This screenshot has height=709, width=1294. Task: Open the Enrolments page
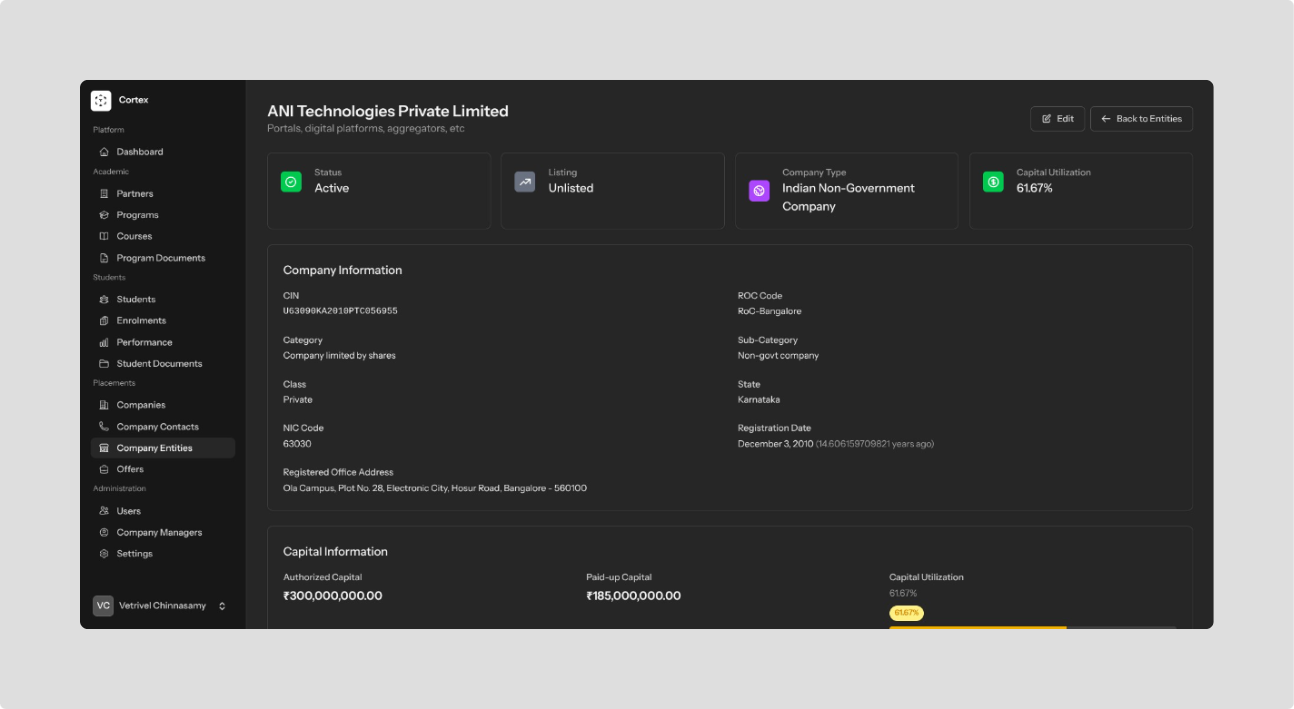coord(163,321)
